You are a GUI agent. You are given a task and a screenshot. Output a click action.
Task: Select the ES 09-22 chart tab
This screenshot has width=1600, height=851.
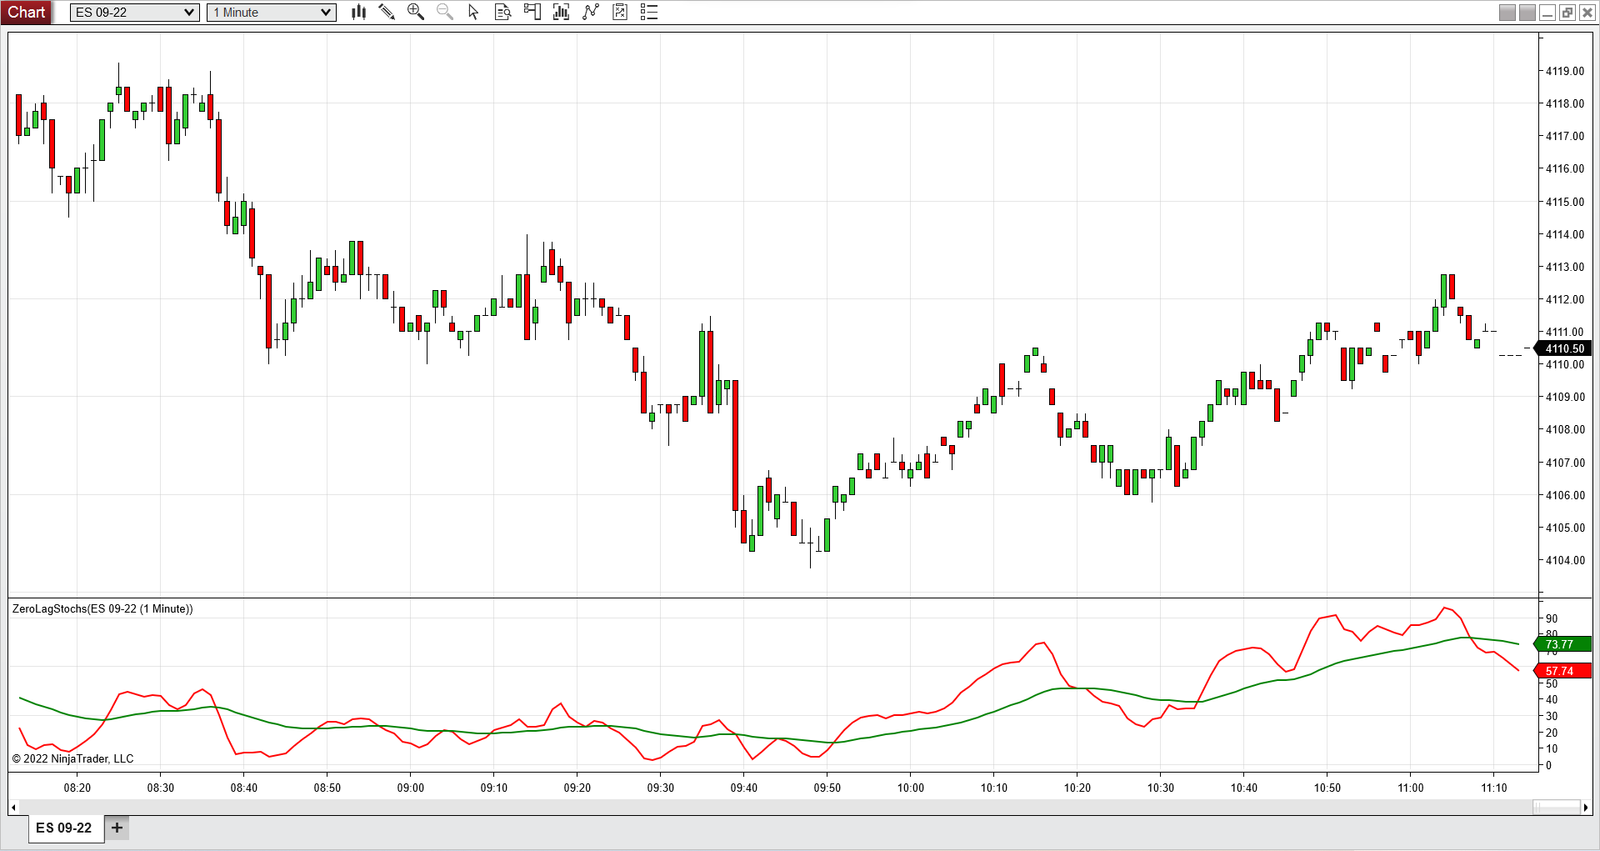64,828
